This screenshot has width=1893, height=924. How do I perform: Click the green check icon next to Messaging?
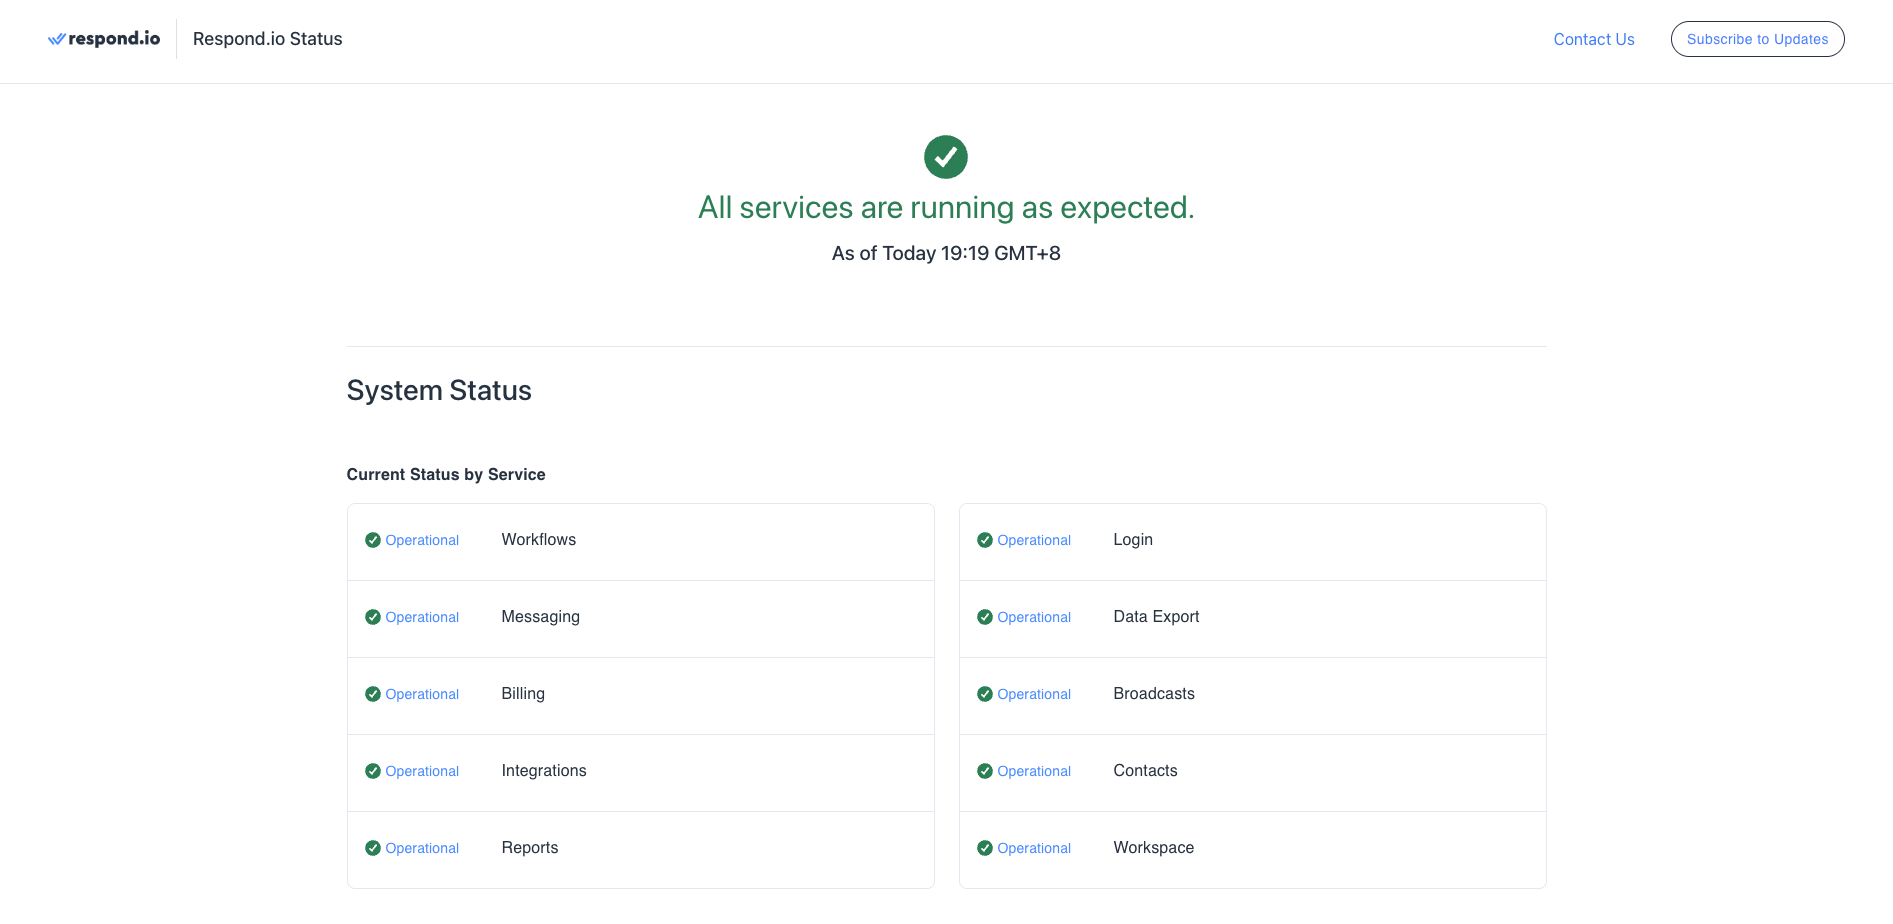pos(374,617)
